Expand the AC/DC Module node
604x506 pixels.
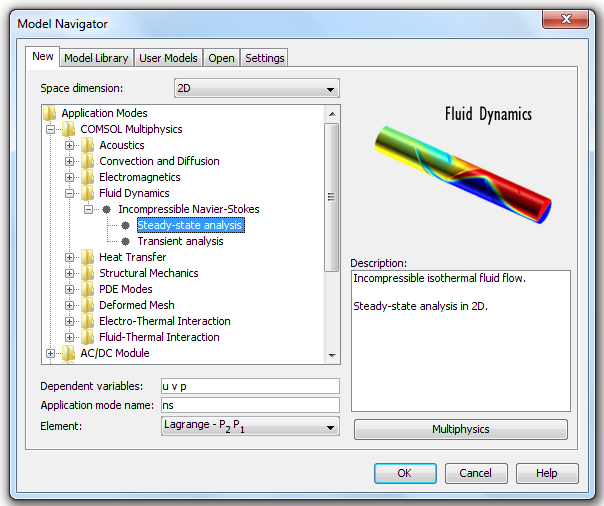pos(50,354)
